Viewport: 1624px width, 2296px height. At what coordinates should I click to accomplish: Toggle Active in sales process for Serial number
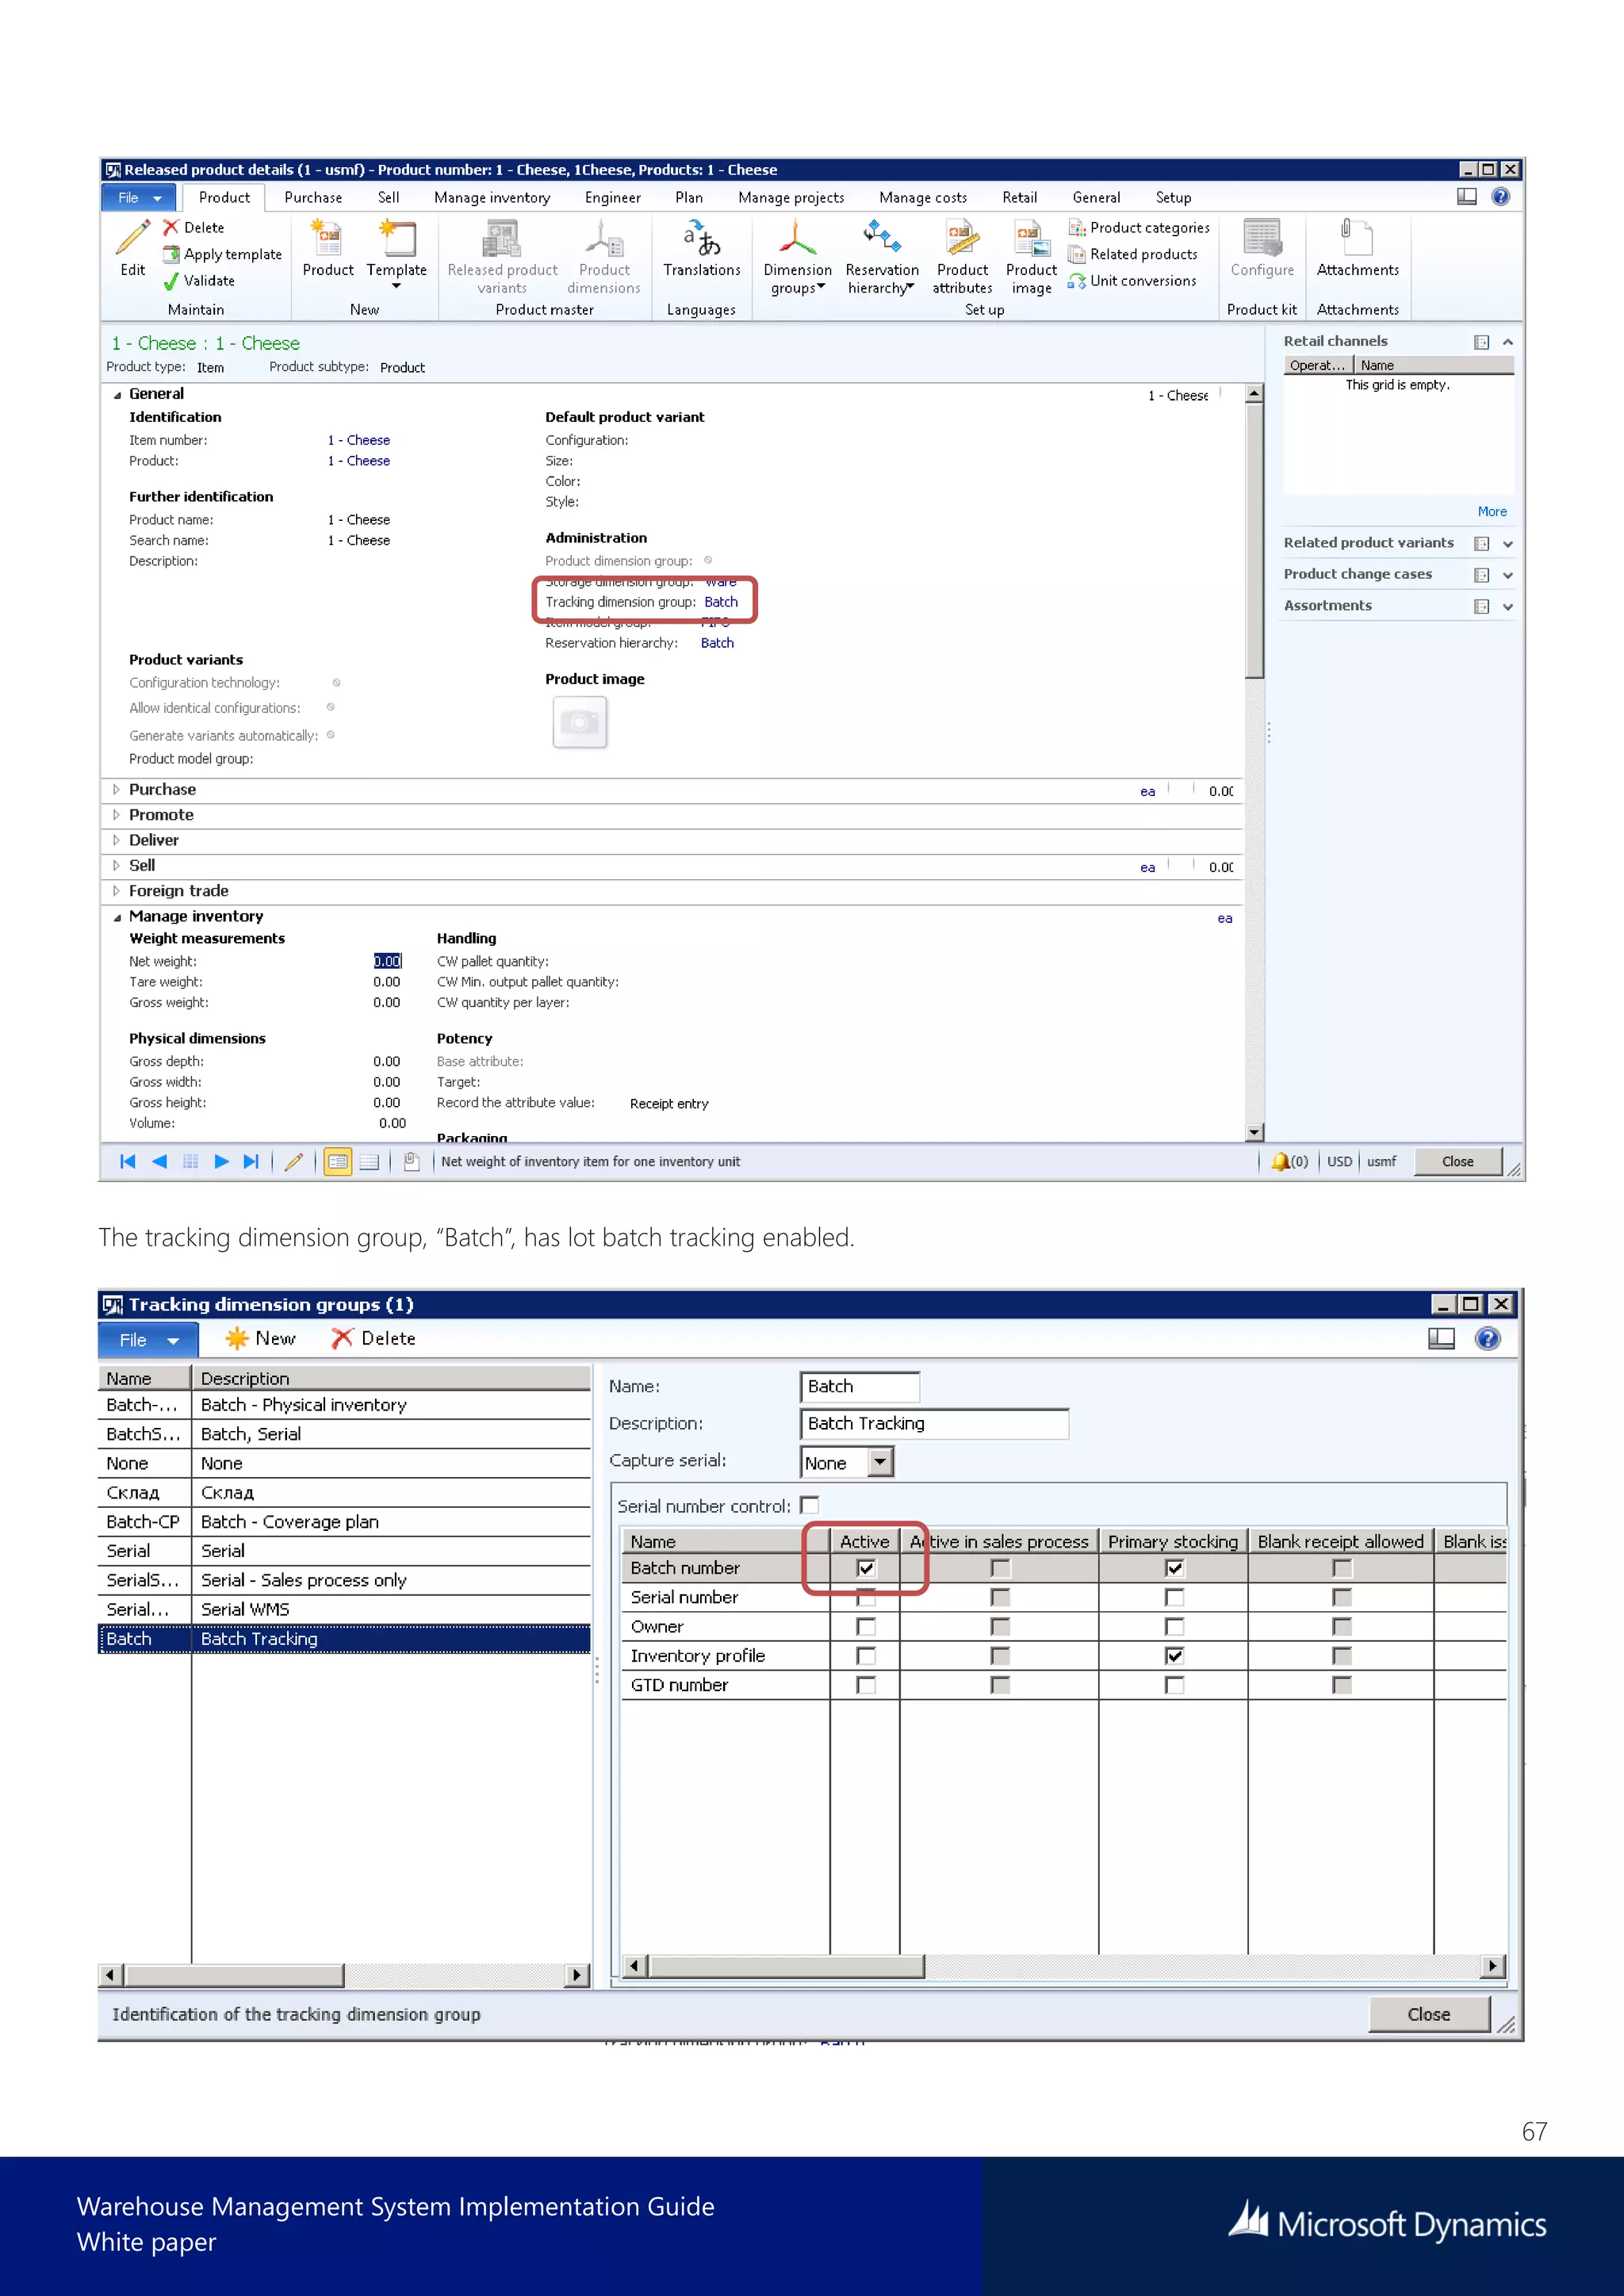click(x=1000, y=1597)
